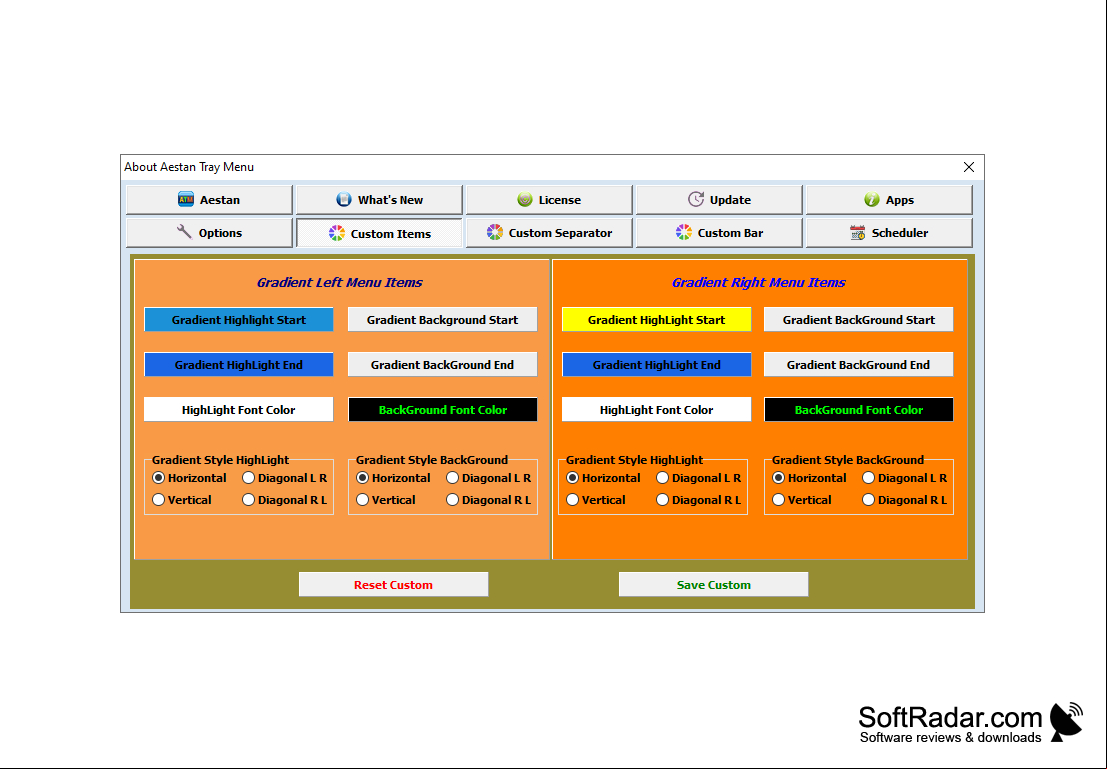
Task: Select left HighLight Vertical gradient style
Action: (181, 500)
